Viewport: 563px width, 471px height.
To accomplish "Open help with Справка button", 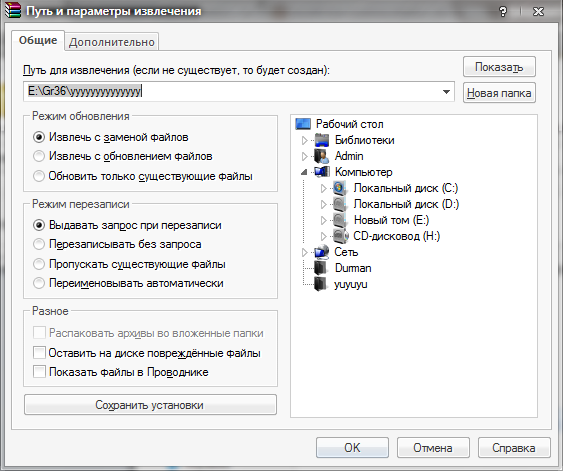I will (514, 448).
